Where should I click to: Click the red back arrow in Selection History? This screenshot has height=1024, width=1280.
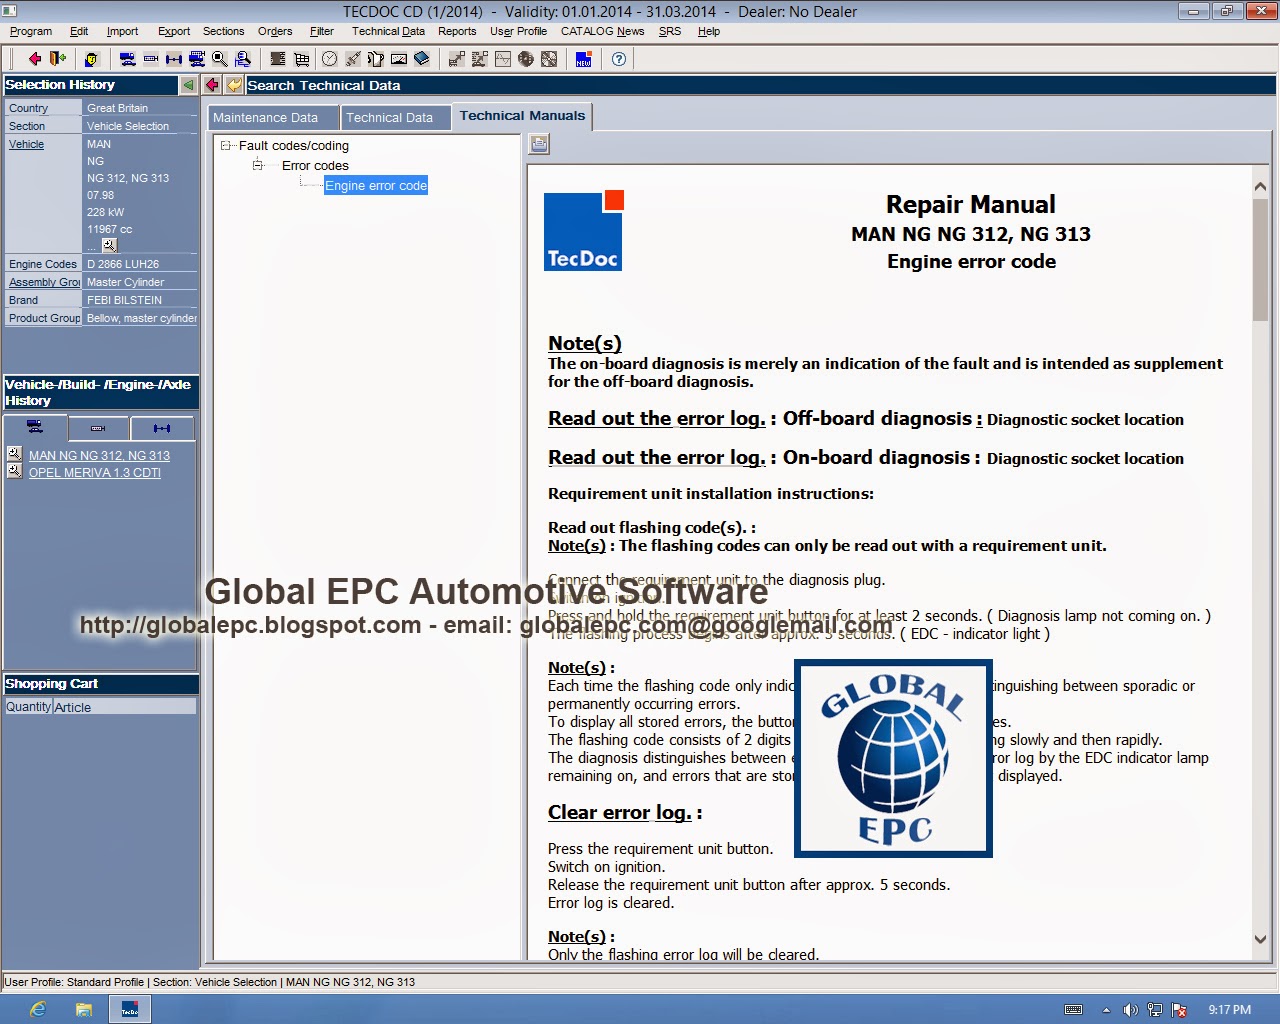tap(212, 85)
